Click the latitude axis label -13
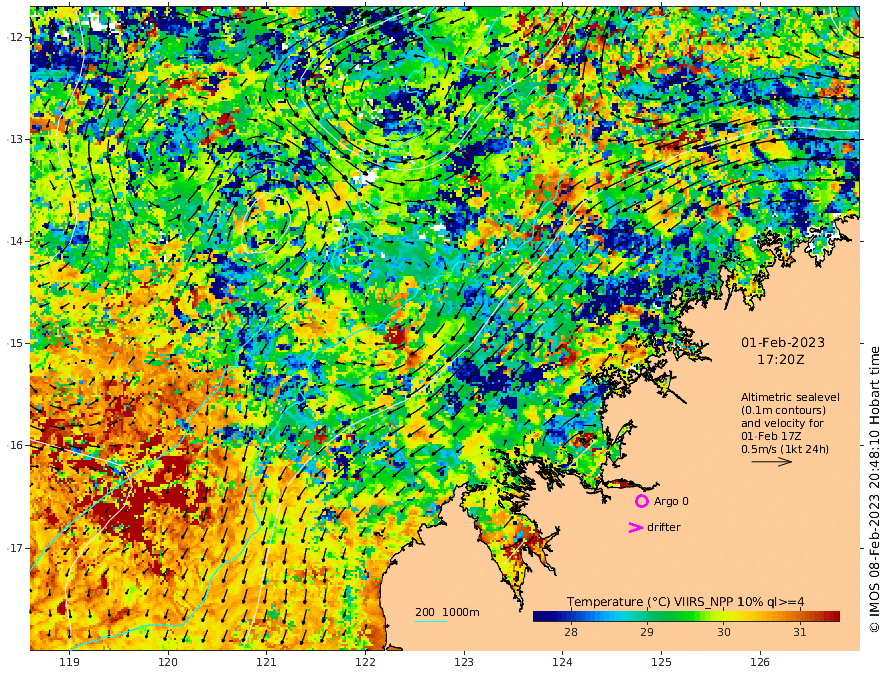 [15, 139]
